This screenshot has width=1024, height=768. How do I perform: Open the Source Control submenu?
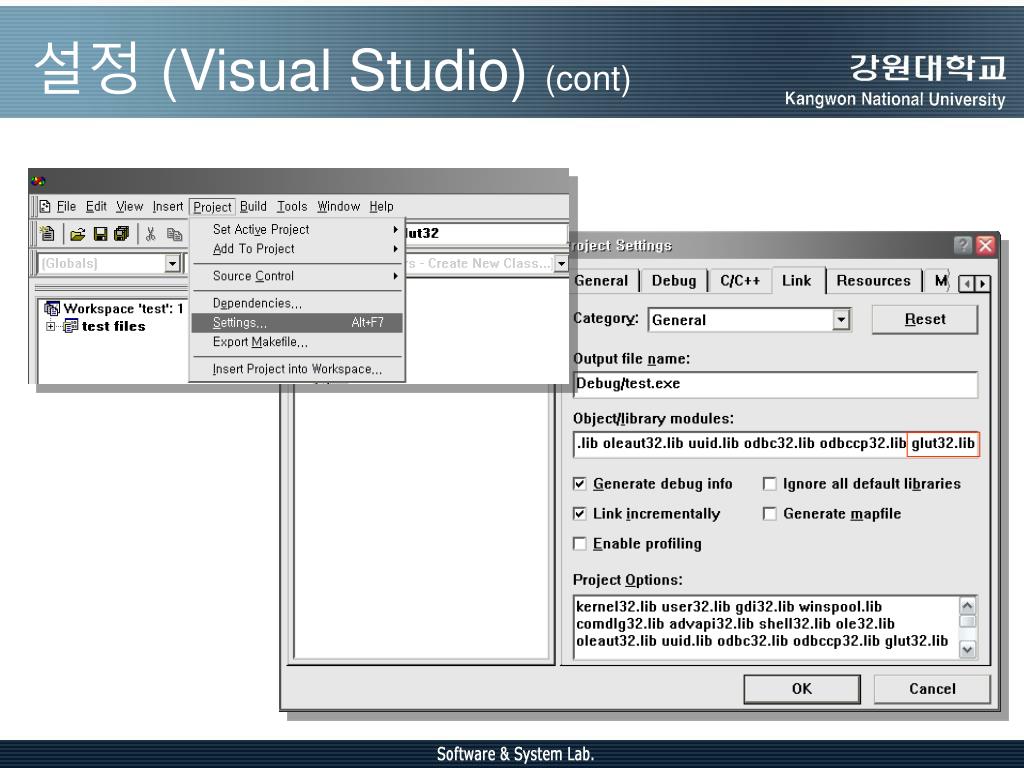point(298,276)
